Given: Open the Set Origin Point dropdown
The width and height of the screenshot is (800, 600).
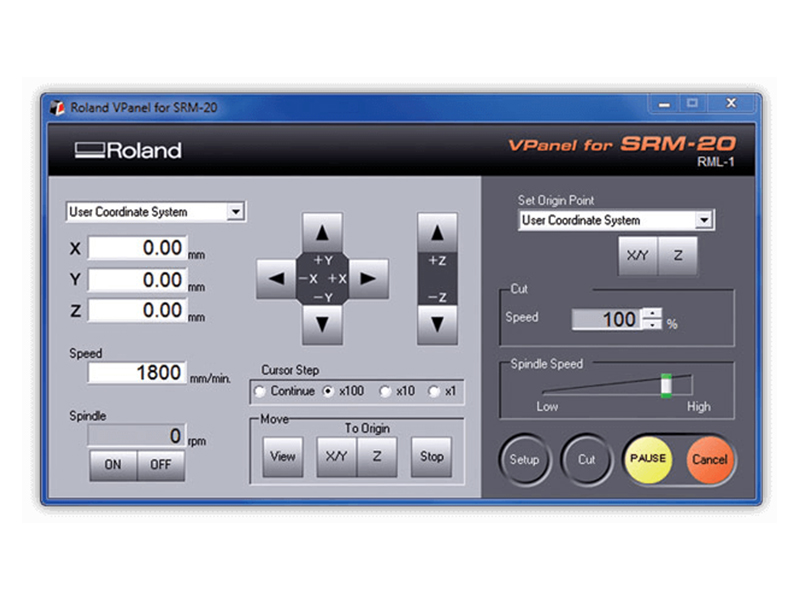Looking at the screenshot, I should (704, 220).
